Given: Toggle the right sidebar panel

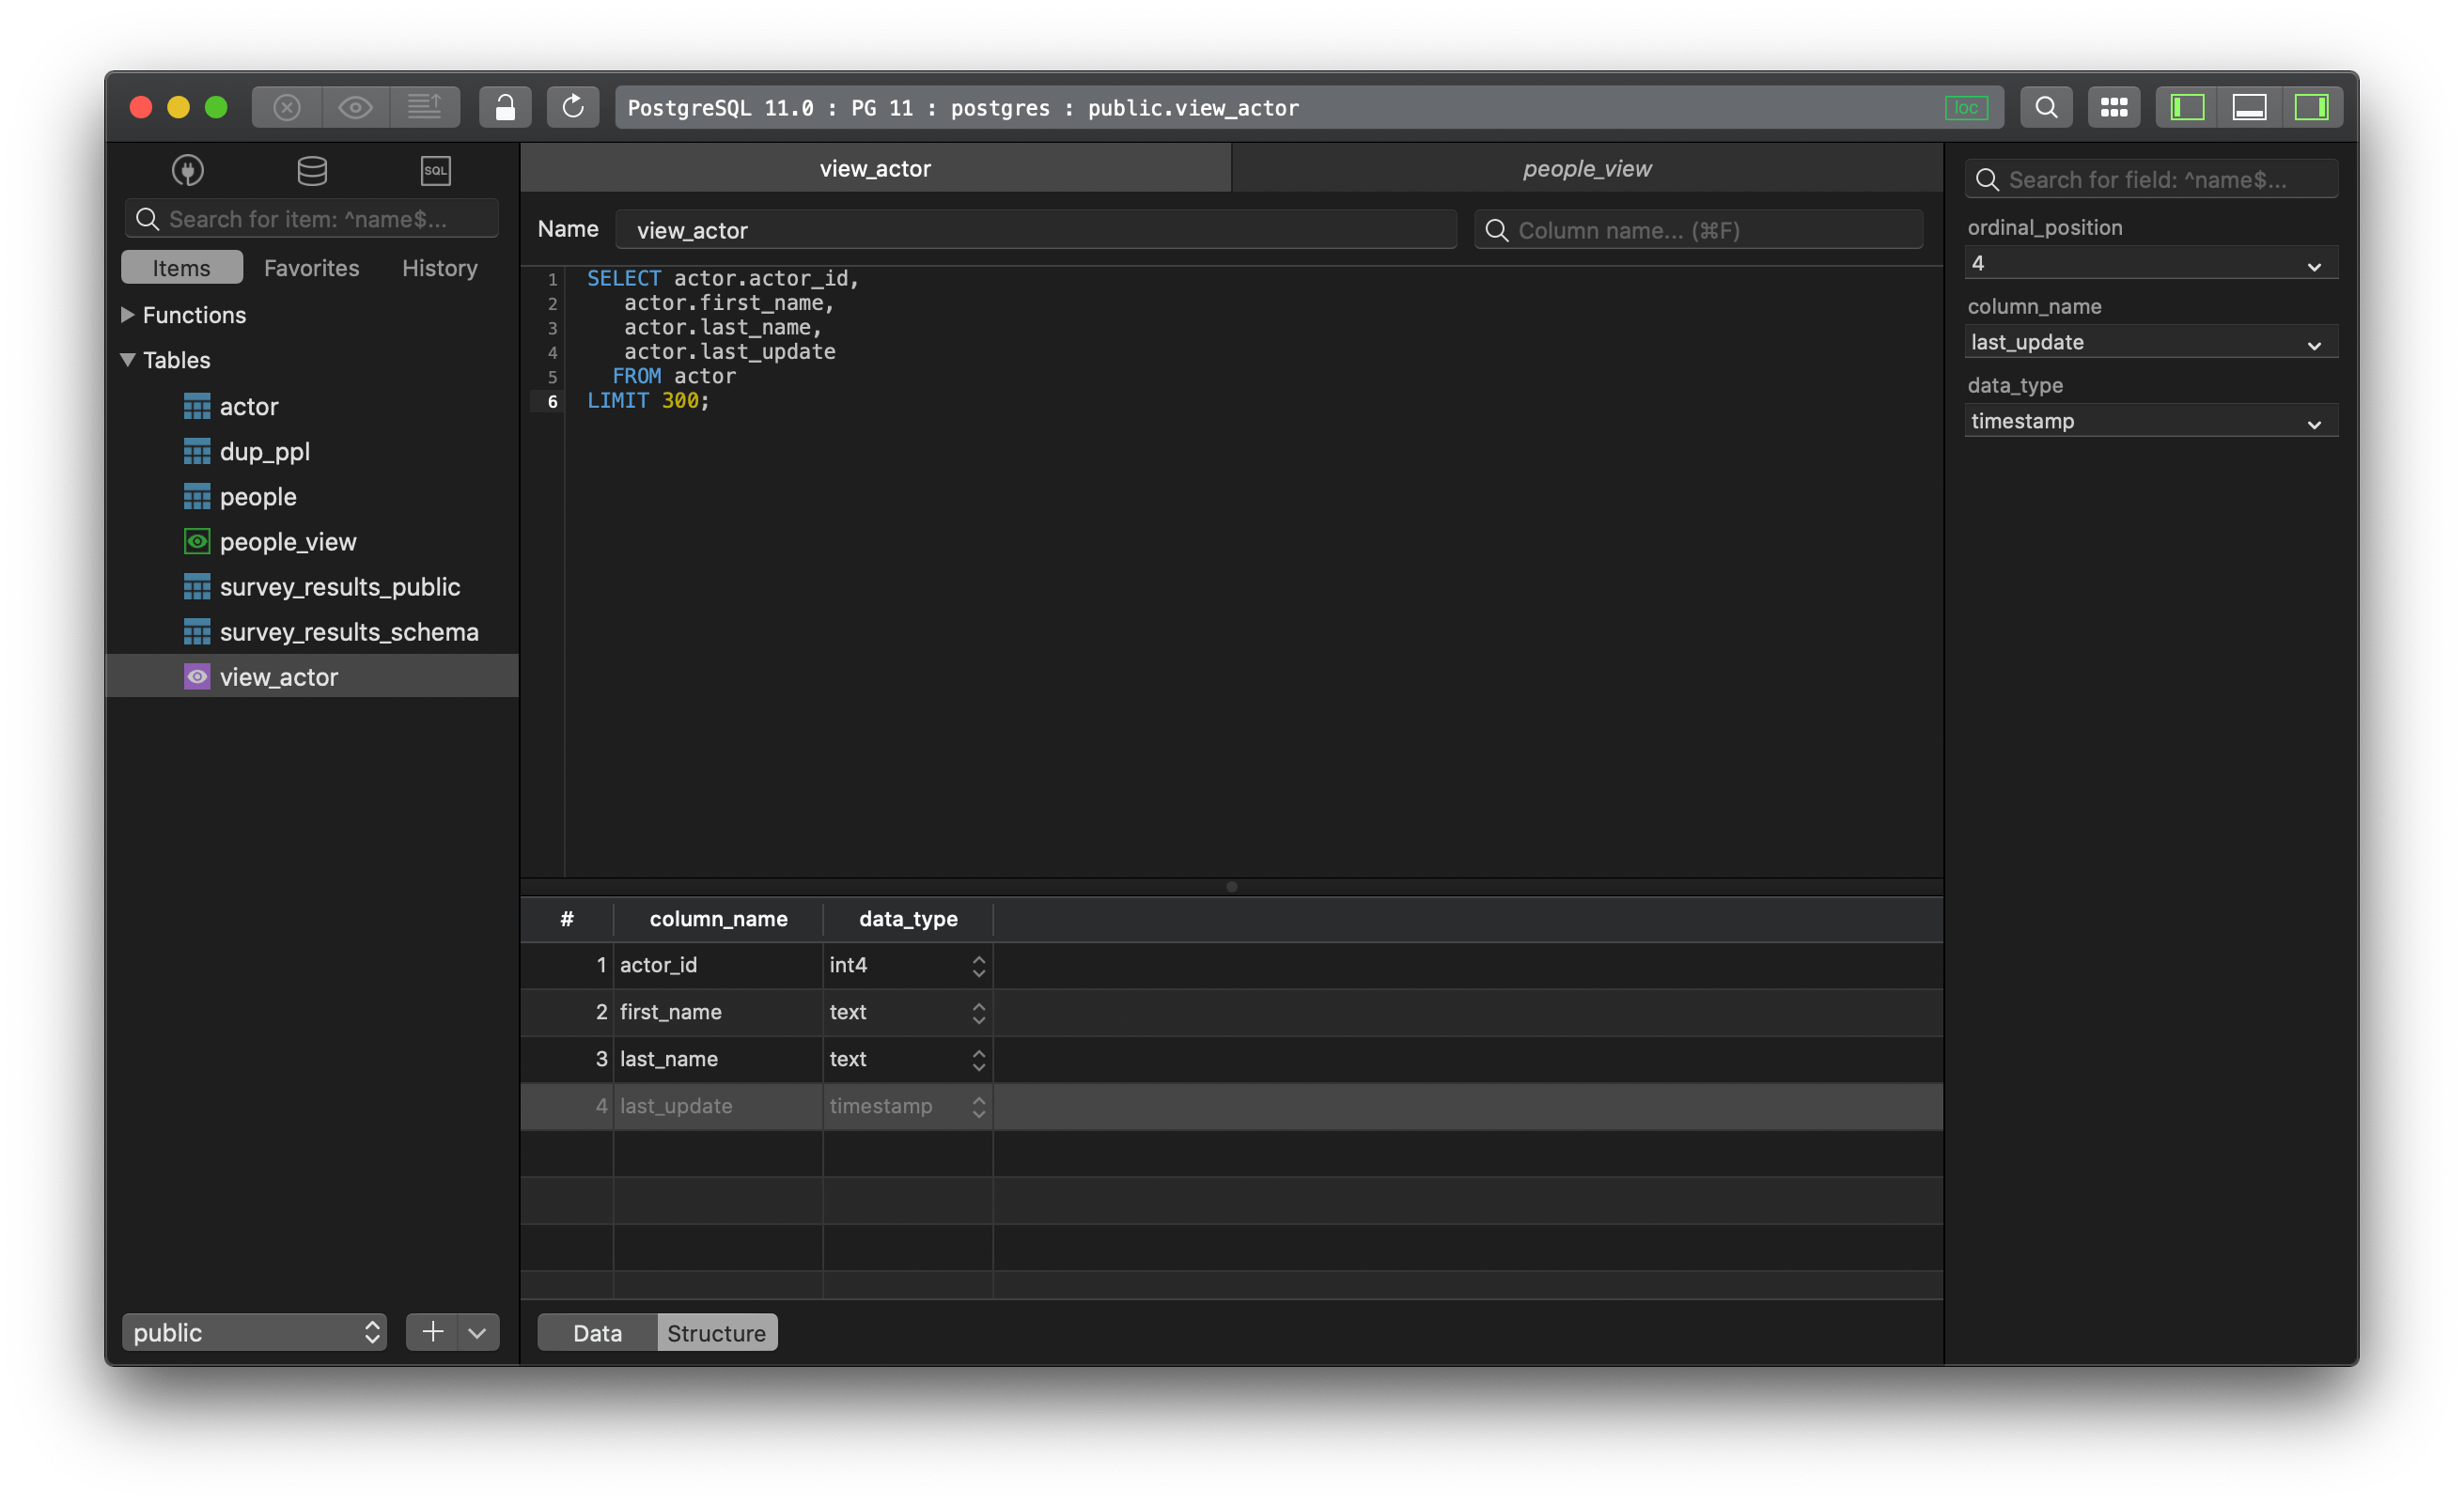Looking at the screenshot, I should 2311,107.
